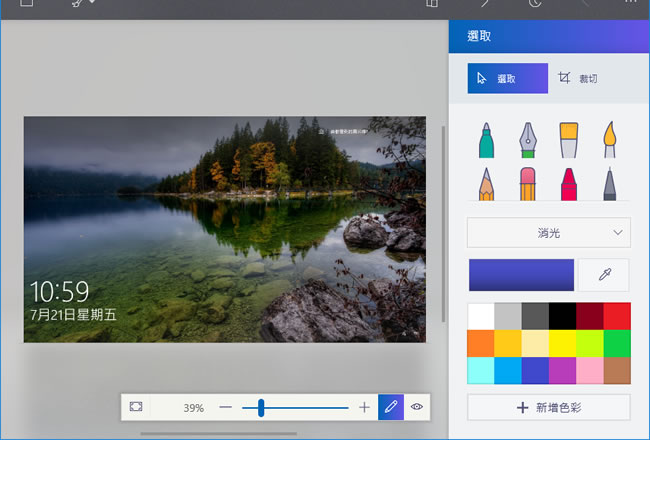Select the teal Marker brush
This screenshot has width=650, height=481.
[486, 140]
